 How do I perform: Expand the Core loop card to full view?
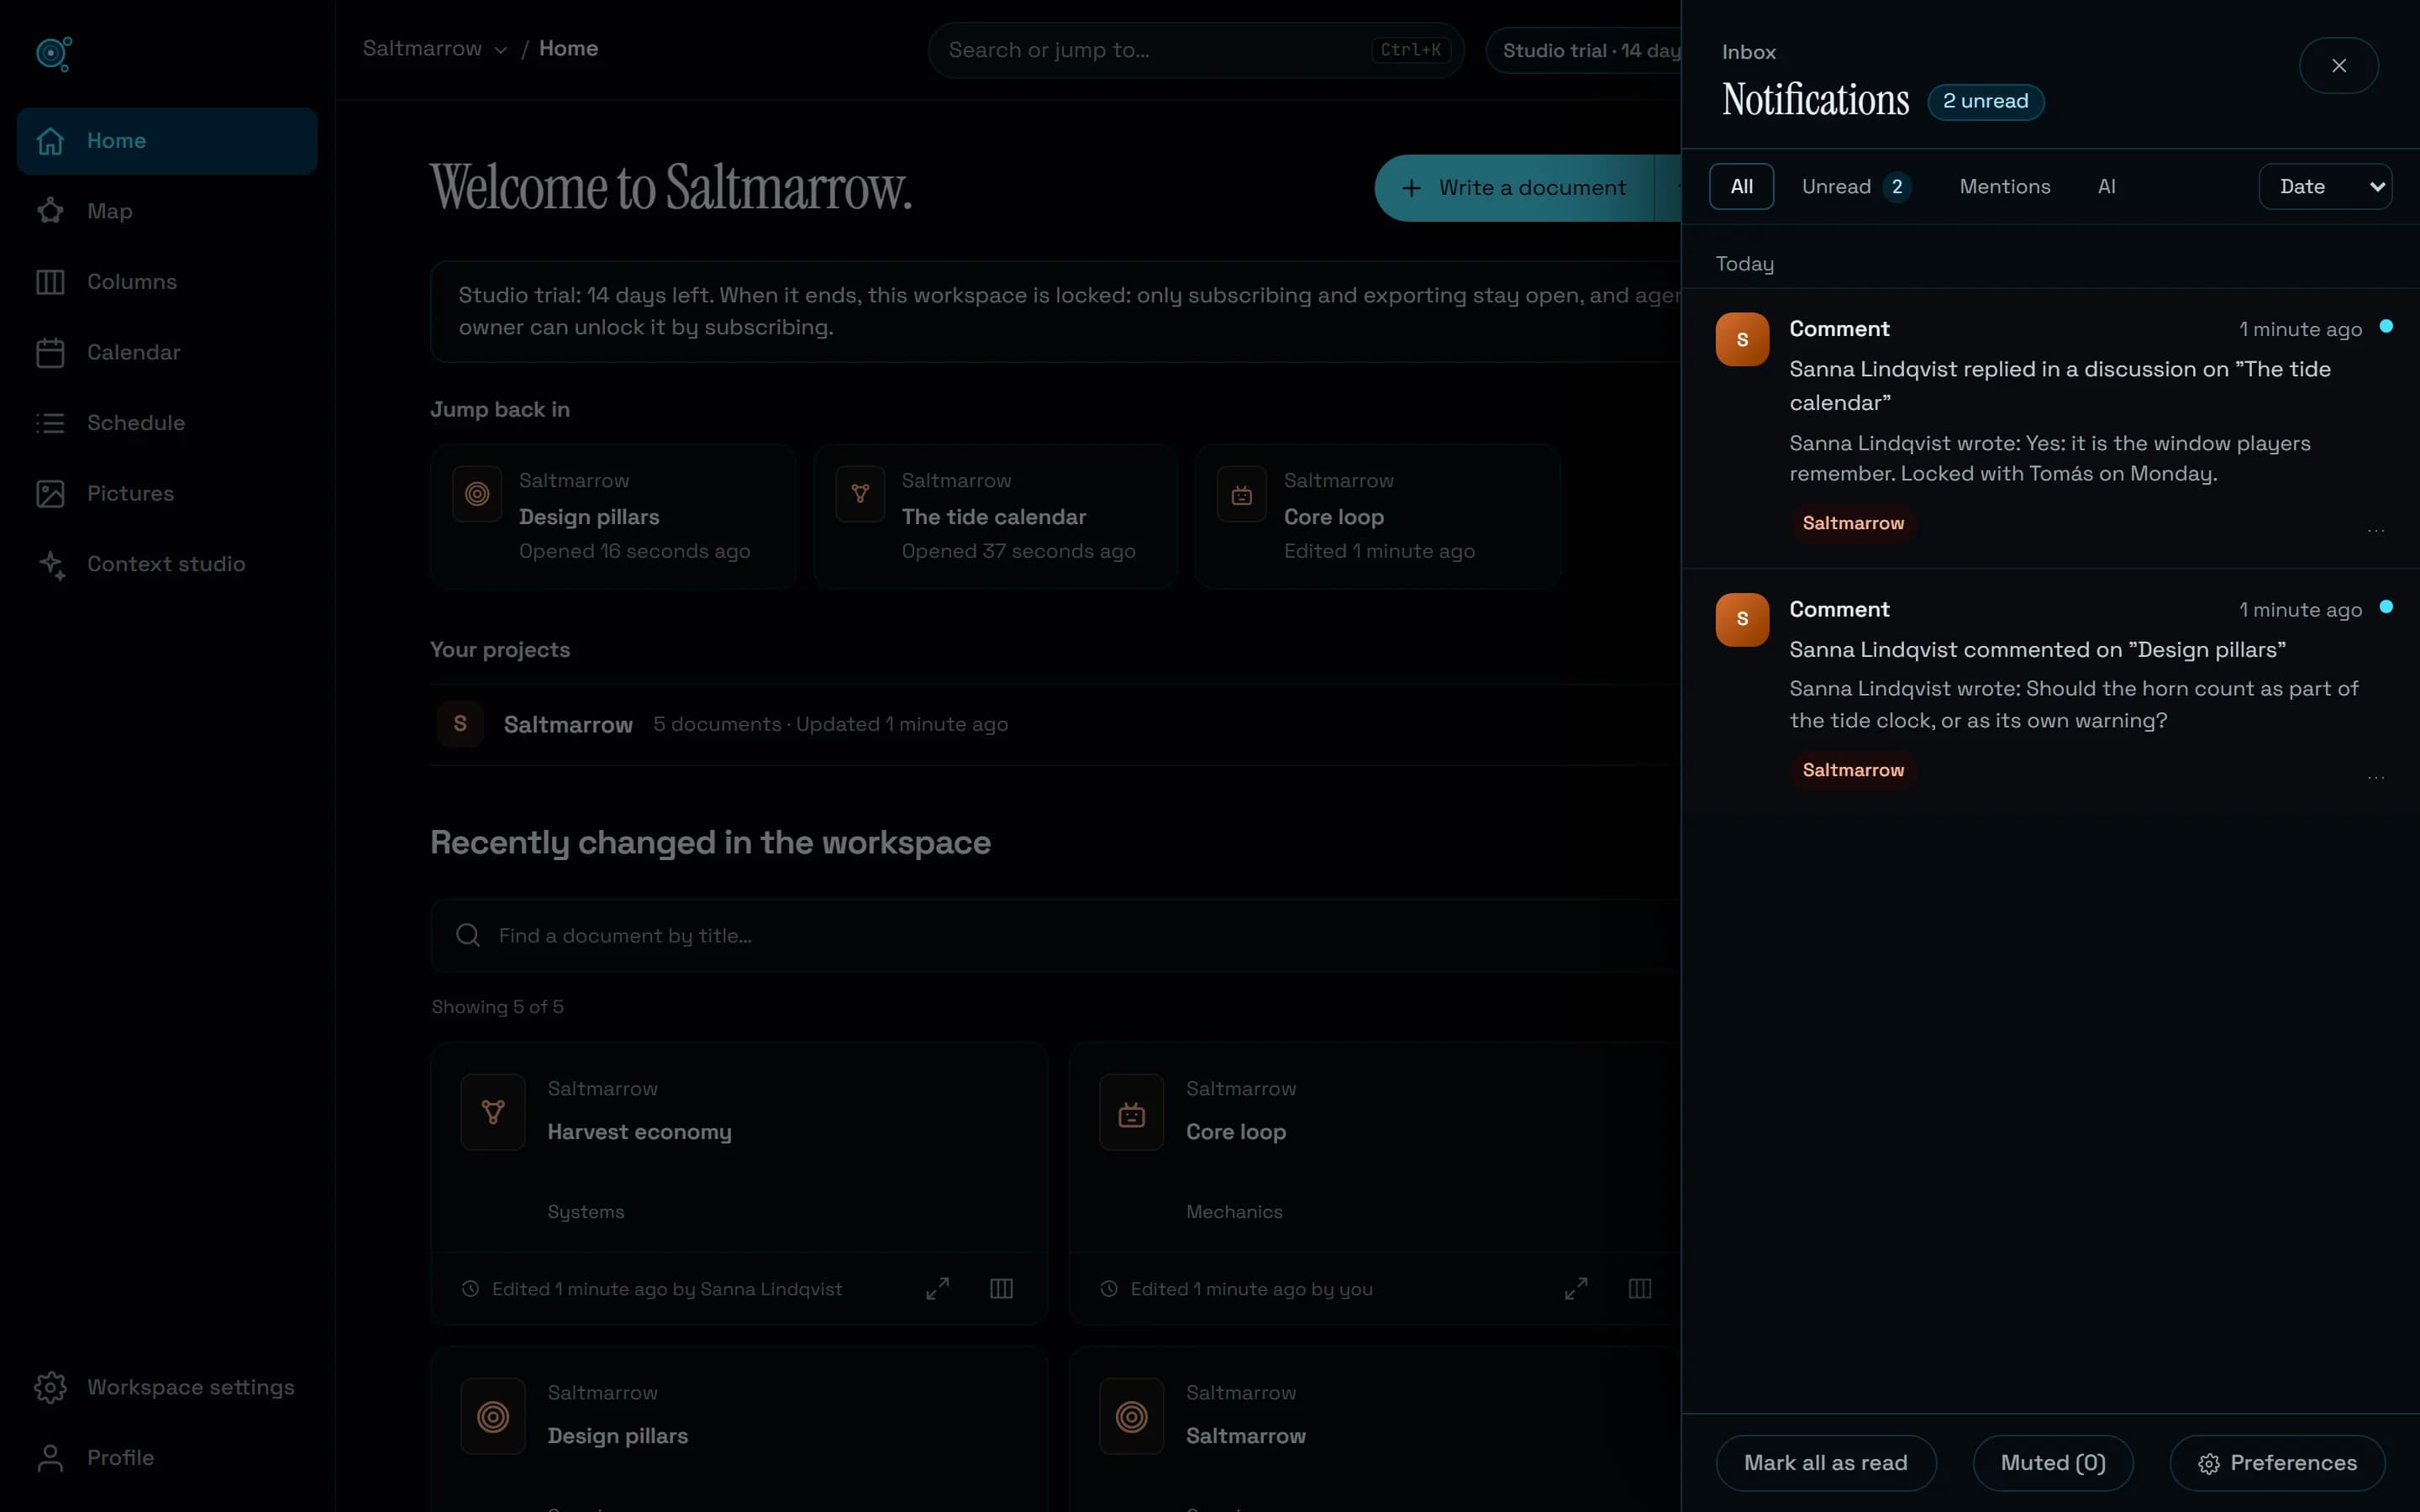1576,1289
